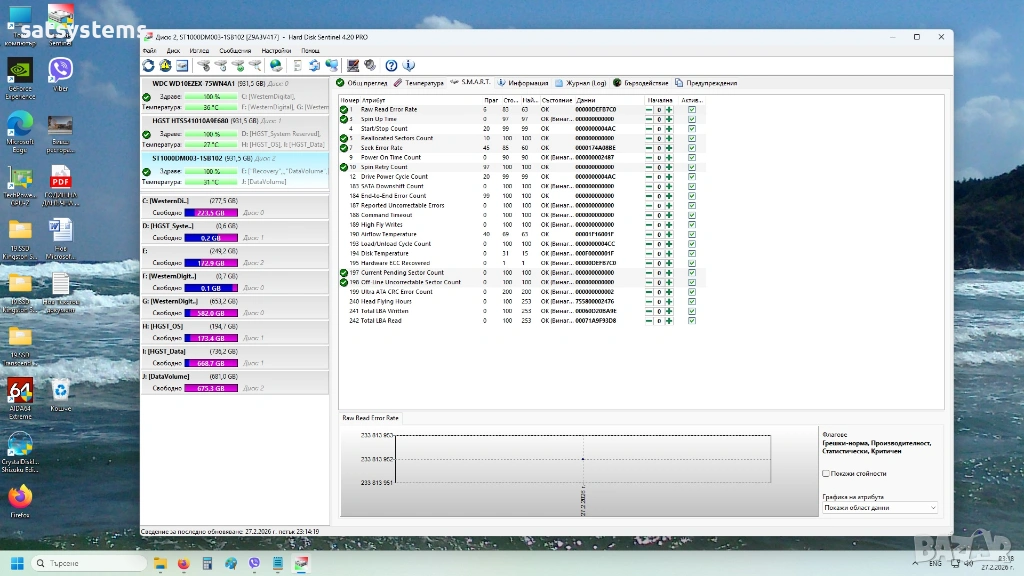Viewport: 1024px width, 576px height.
Task: Click the C: [WesternDi..] free space bar
Action: (210, 213)
